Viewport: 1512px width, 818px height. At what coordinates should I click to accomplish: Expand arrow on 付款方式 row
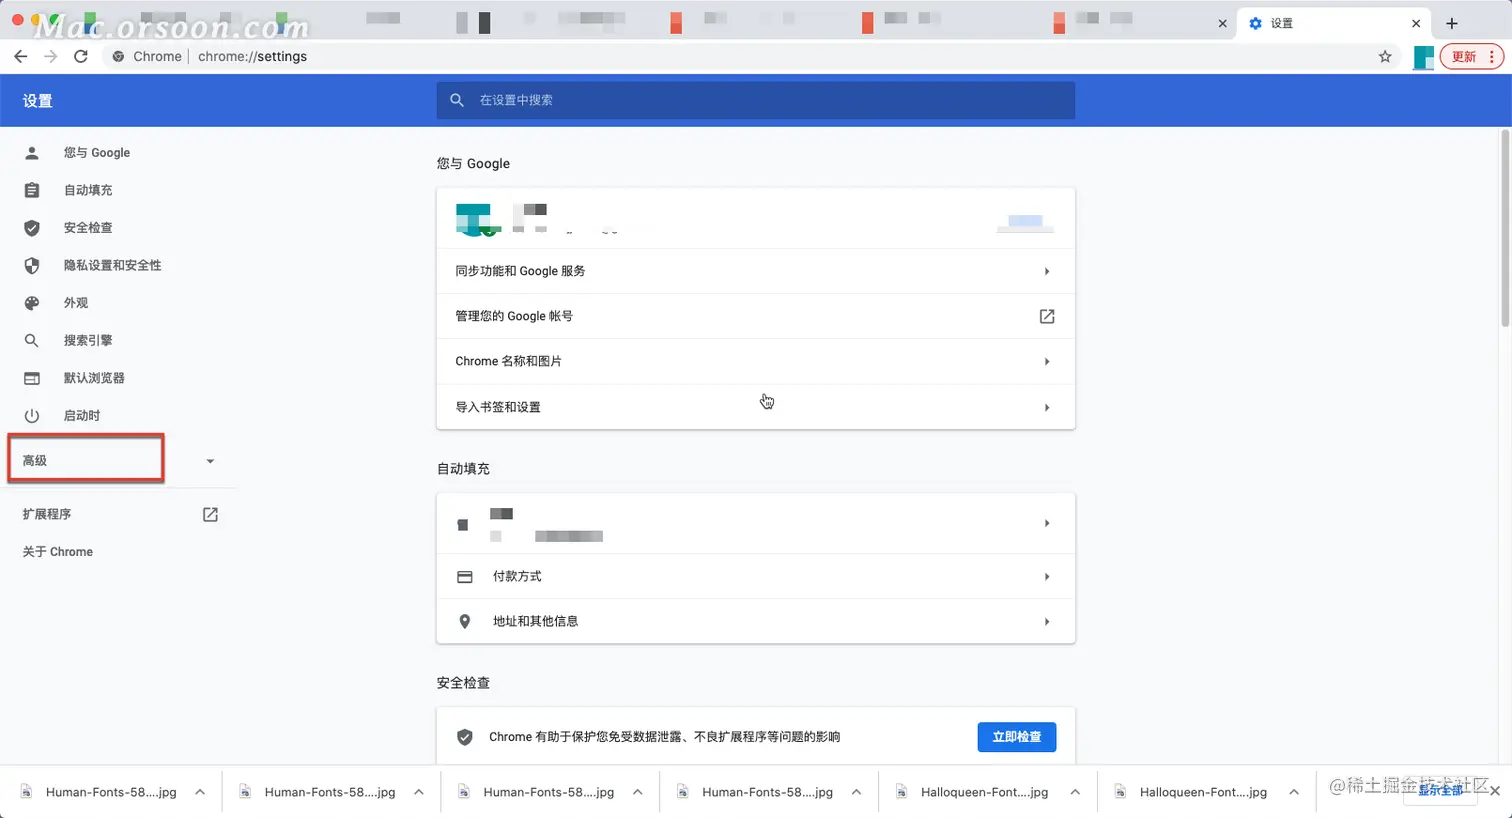[x=1047, y=577]
